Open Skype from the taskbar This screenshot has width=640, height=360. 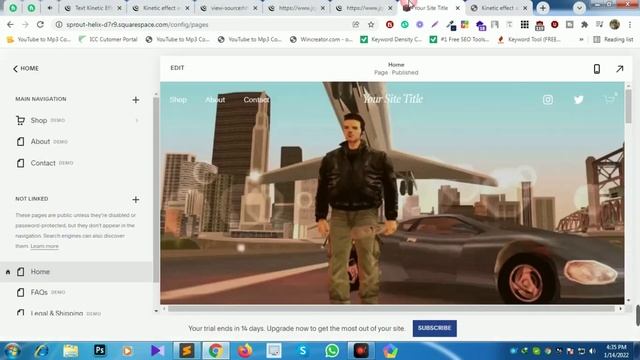(302, 350)
